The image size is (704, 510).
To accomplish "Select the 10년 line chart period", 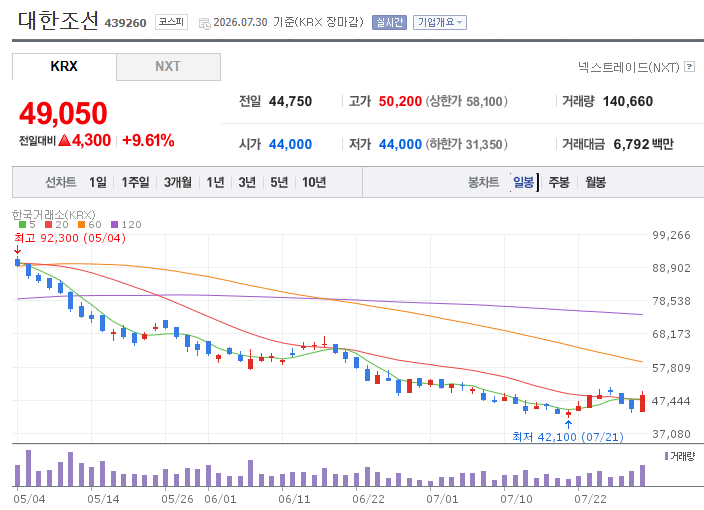I will [314, 182].
